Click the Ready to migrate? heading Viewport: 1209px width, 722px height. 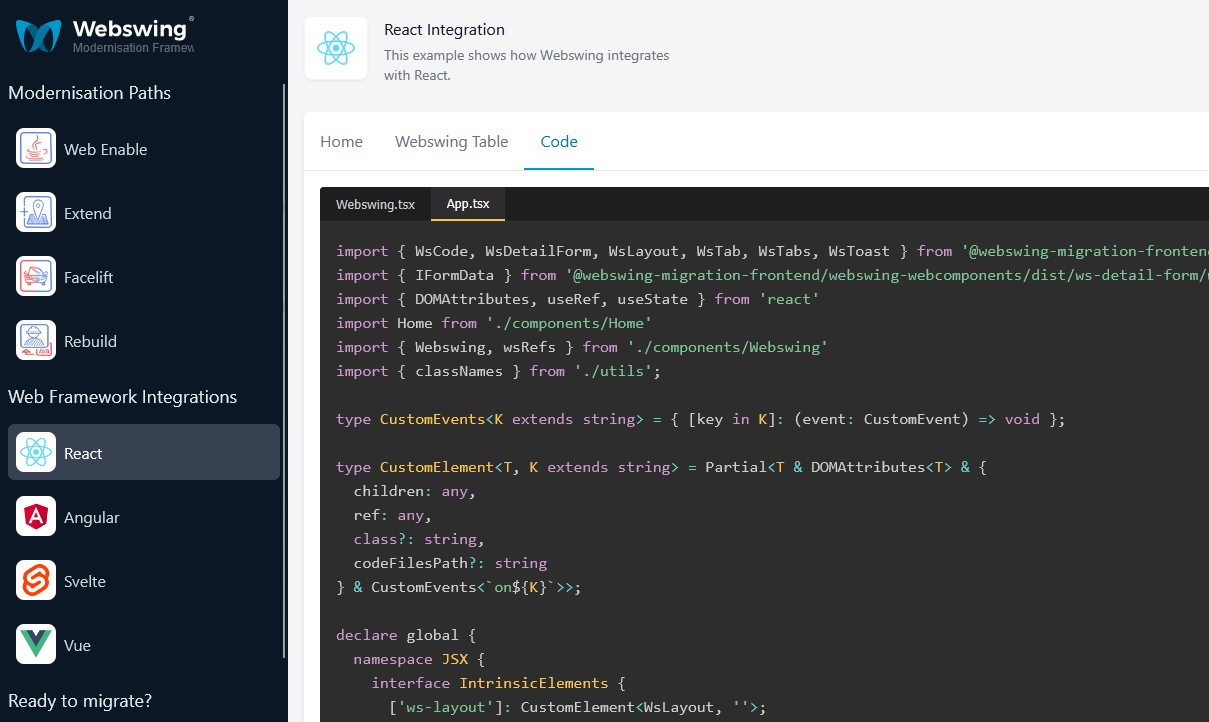80,701
